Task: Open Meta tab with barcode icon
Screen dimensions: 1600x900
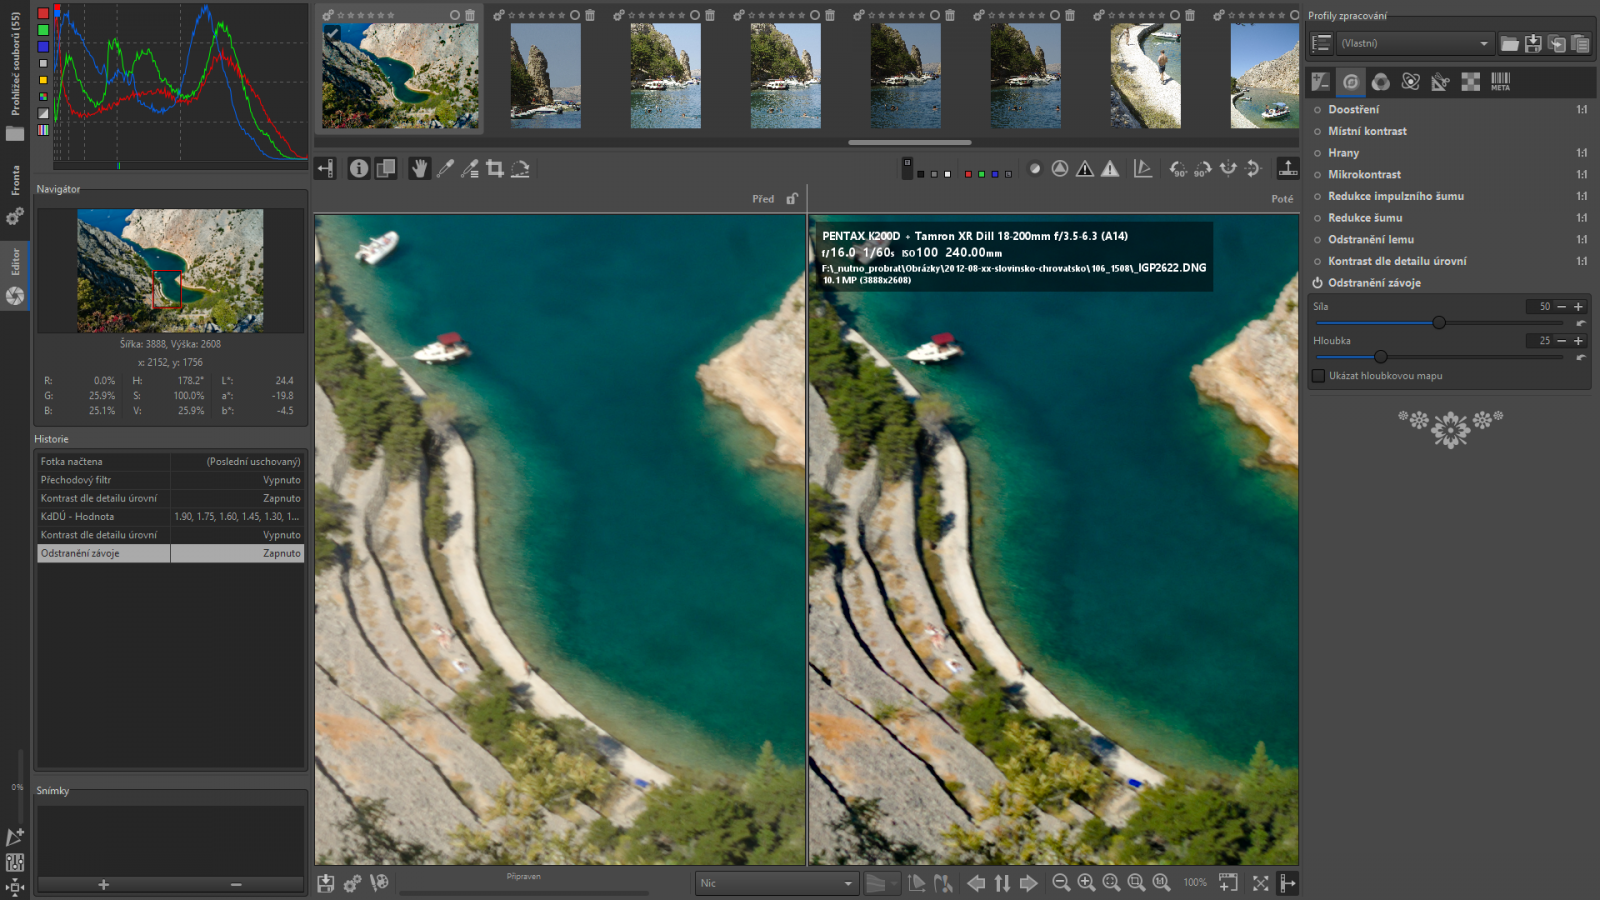Action: 1500,81
